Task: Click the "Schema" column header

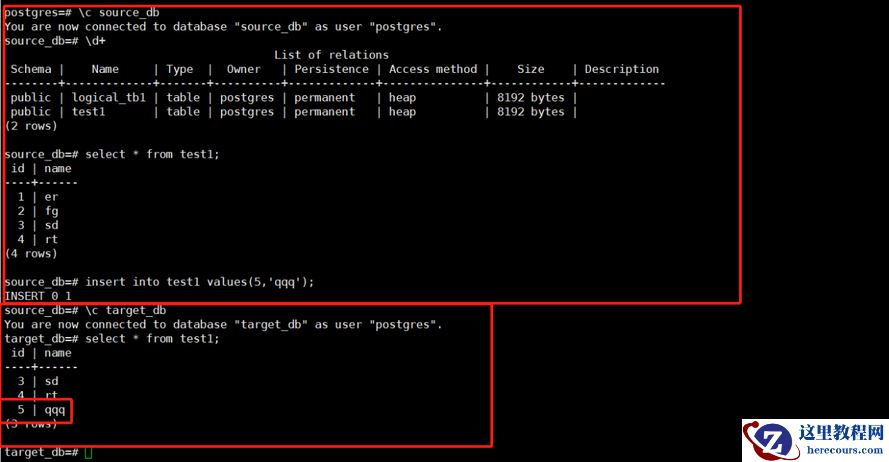Action: [x=31, y=69]
